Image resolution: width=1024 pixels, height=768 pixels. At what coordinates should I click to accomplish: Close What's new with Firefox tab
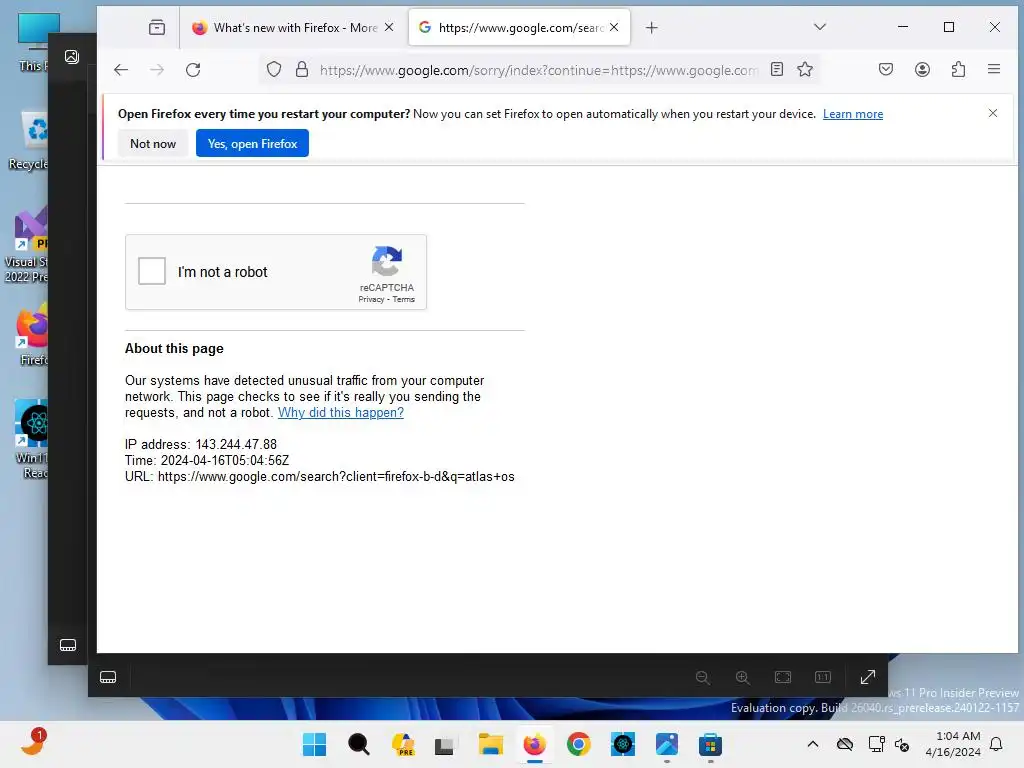pos(389,27)
